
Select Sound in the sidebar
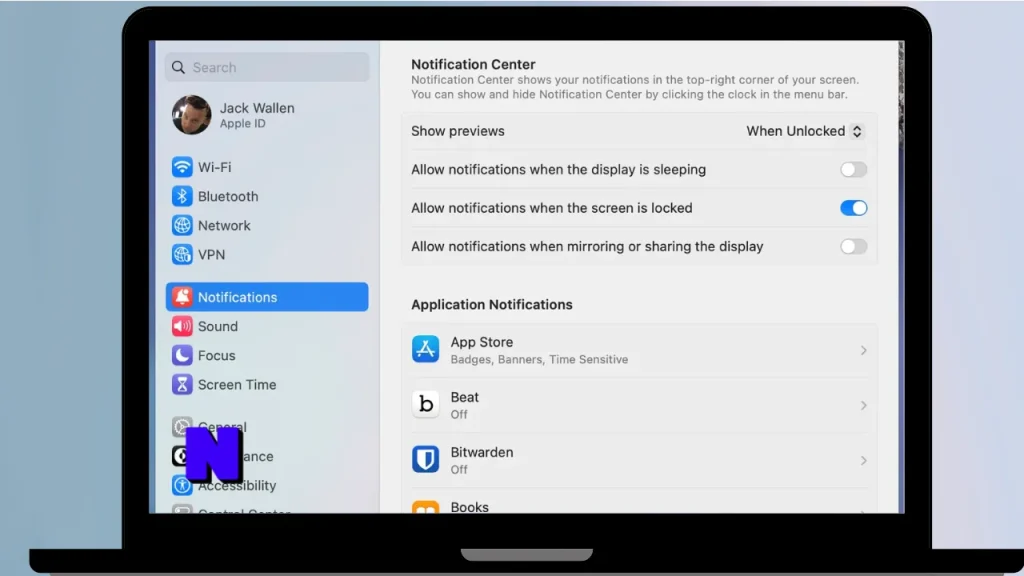[x=266, y=326]
